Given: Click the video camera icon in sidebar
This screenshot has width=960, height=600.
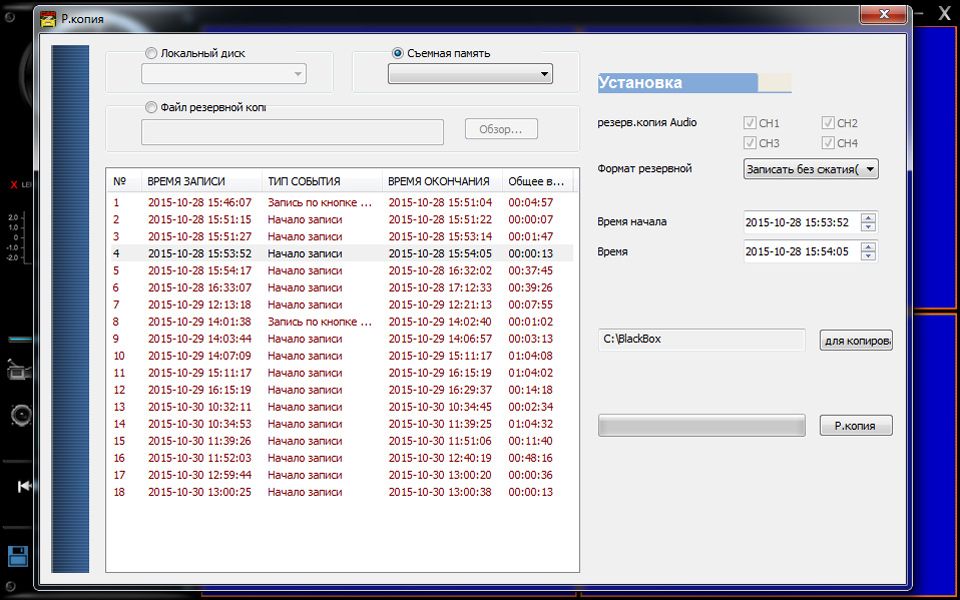Looking at the screenshot, I should [16, 371].
